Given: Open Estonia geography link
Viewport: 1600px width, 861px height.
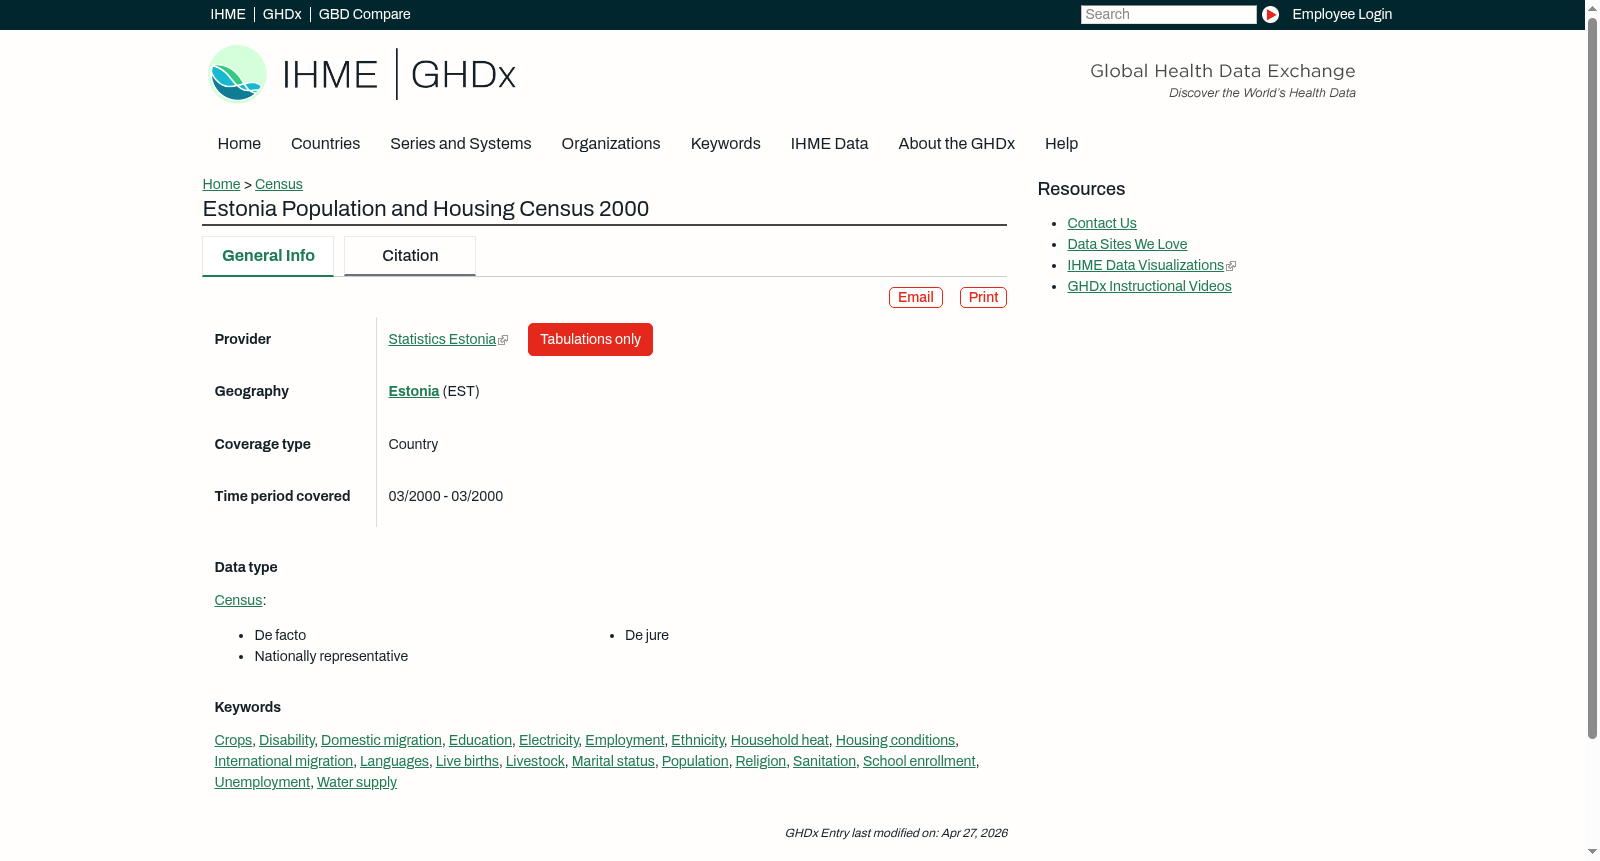Looking at the screenshot, I should [x=414, y=391].
